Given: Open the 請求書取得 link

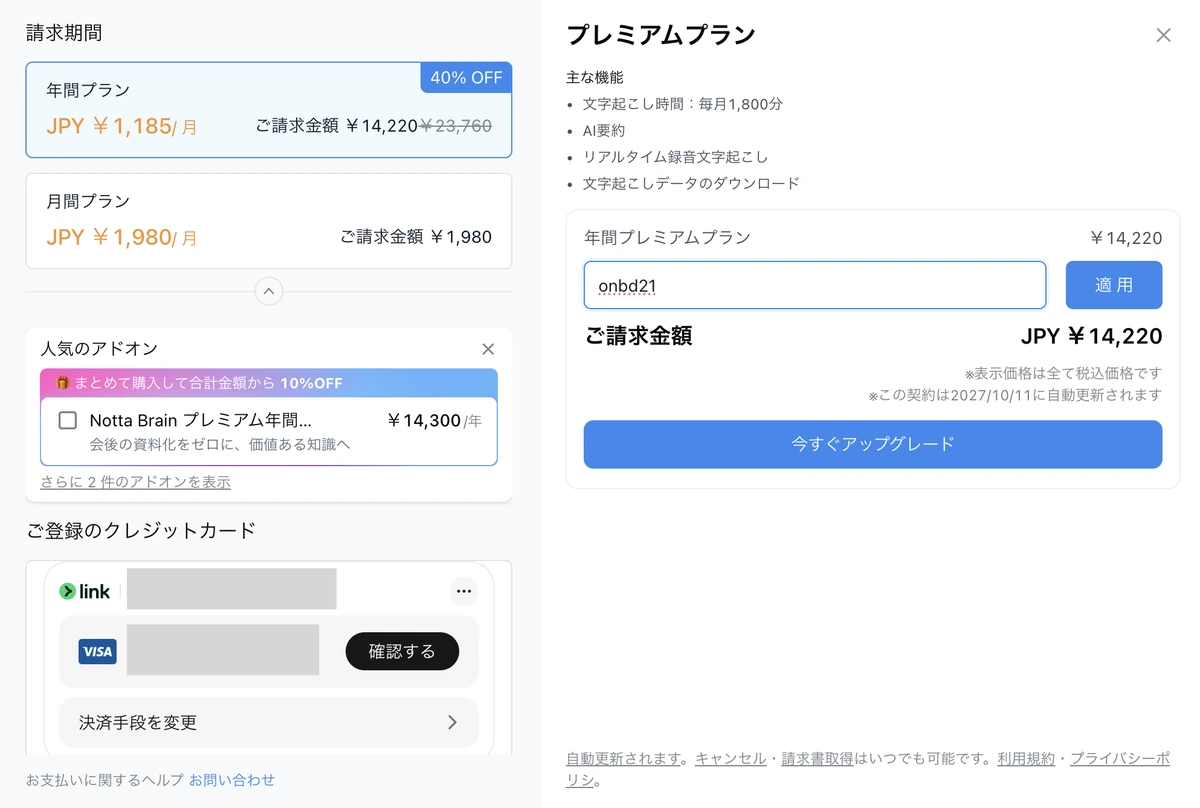Looking at the screenshot, I should 817,759.
